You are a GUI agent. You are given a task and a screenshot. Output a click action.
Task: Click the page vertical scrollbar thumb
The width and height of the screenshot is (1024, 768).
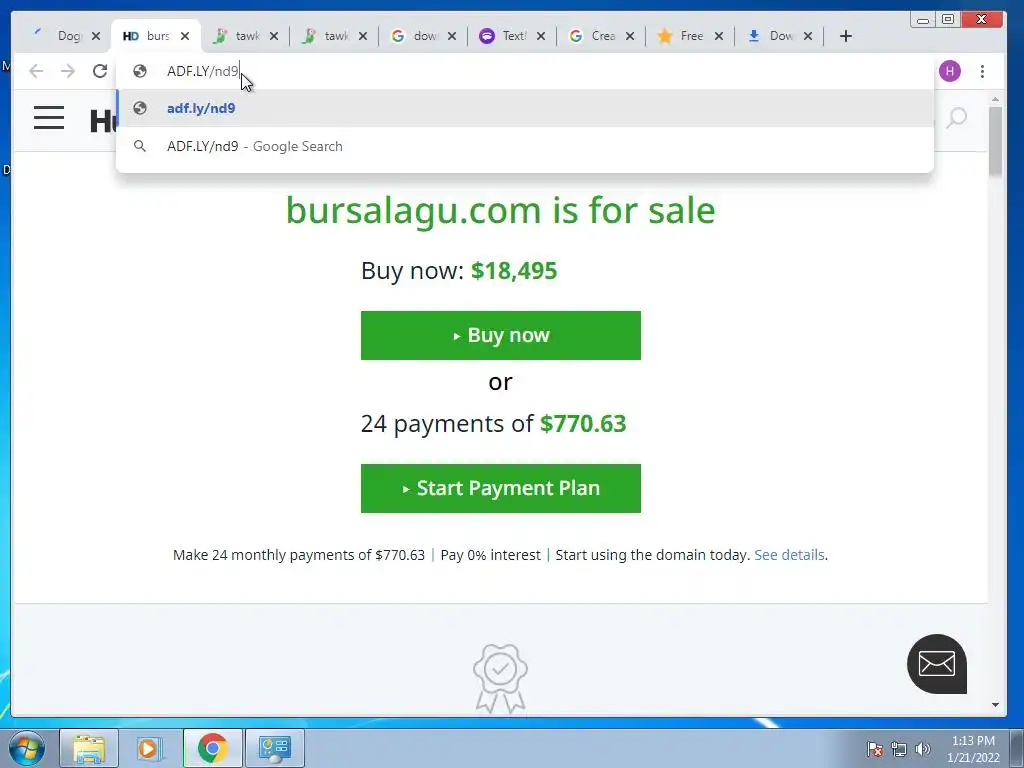[995, 141]
